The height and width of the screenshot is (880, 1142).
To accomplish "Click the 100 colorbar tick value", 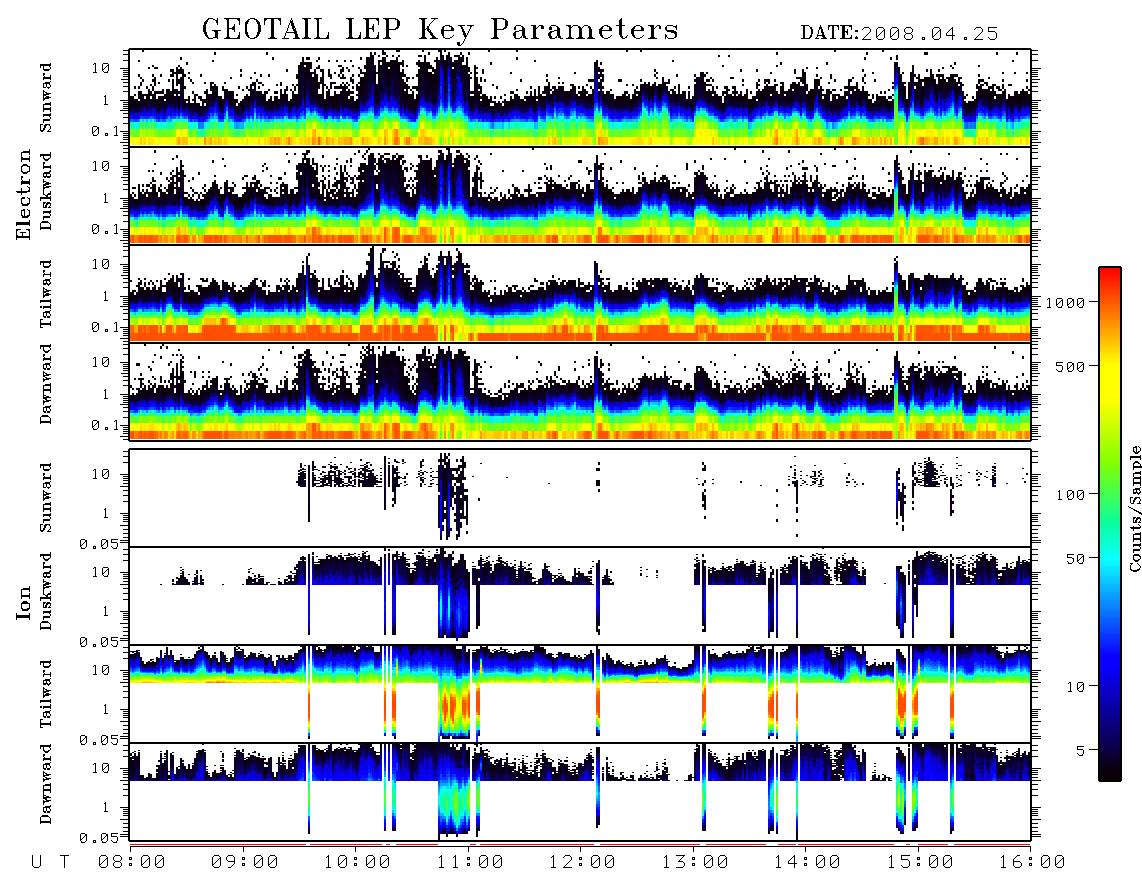I will click(1071, 495).
